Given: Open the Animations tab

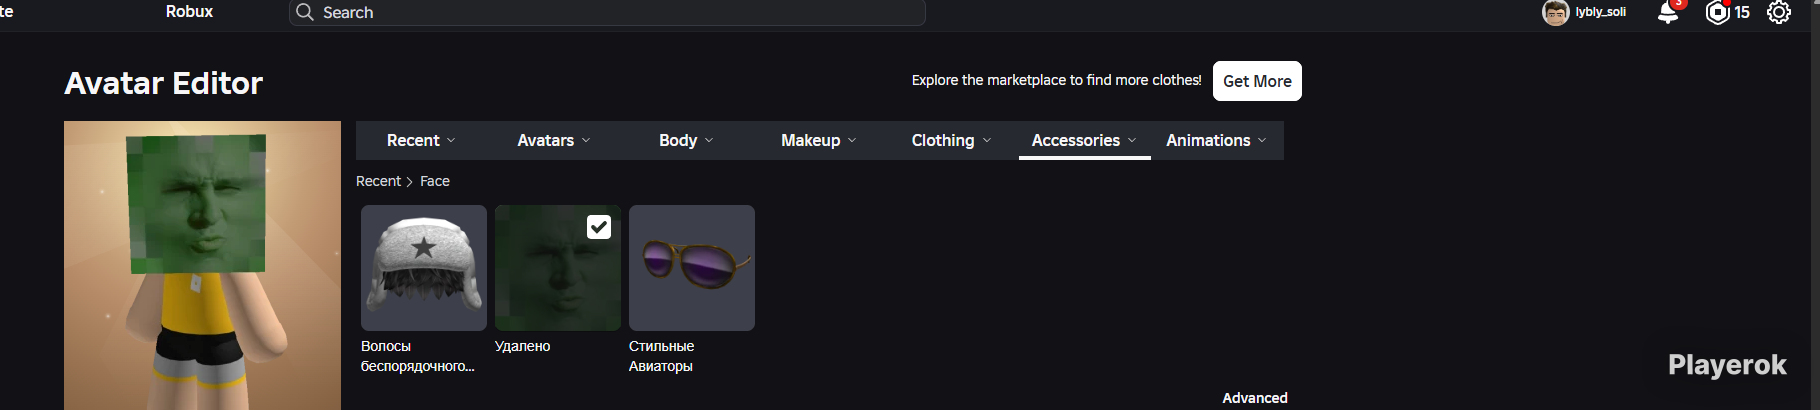Looking at the screenshot, I should (x=1216, y=140).
